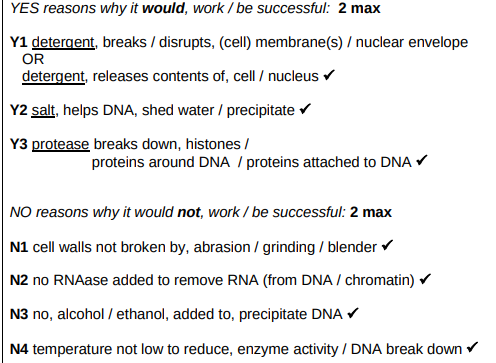Click the bold label 'N4'
This screenshot has height=363, width=496.
[x=19, y=349]
